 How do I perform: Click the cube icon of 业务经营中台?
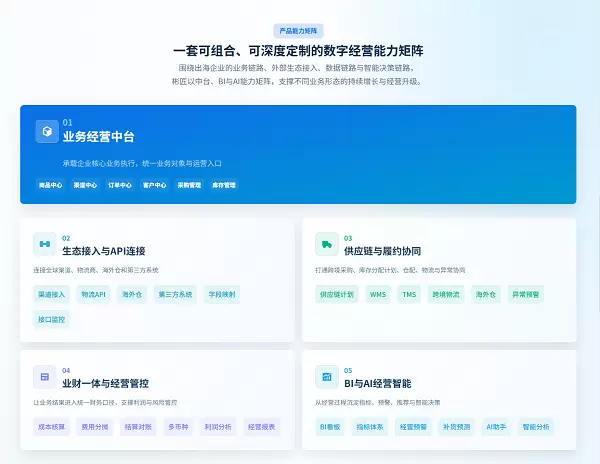[x=47, y=132]
